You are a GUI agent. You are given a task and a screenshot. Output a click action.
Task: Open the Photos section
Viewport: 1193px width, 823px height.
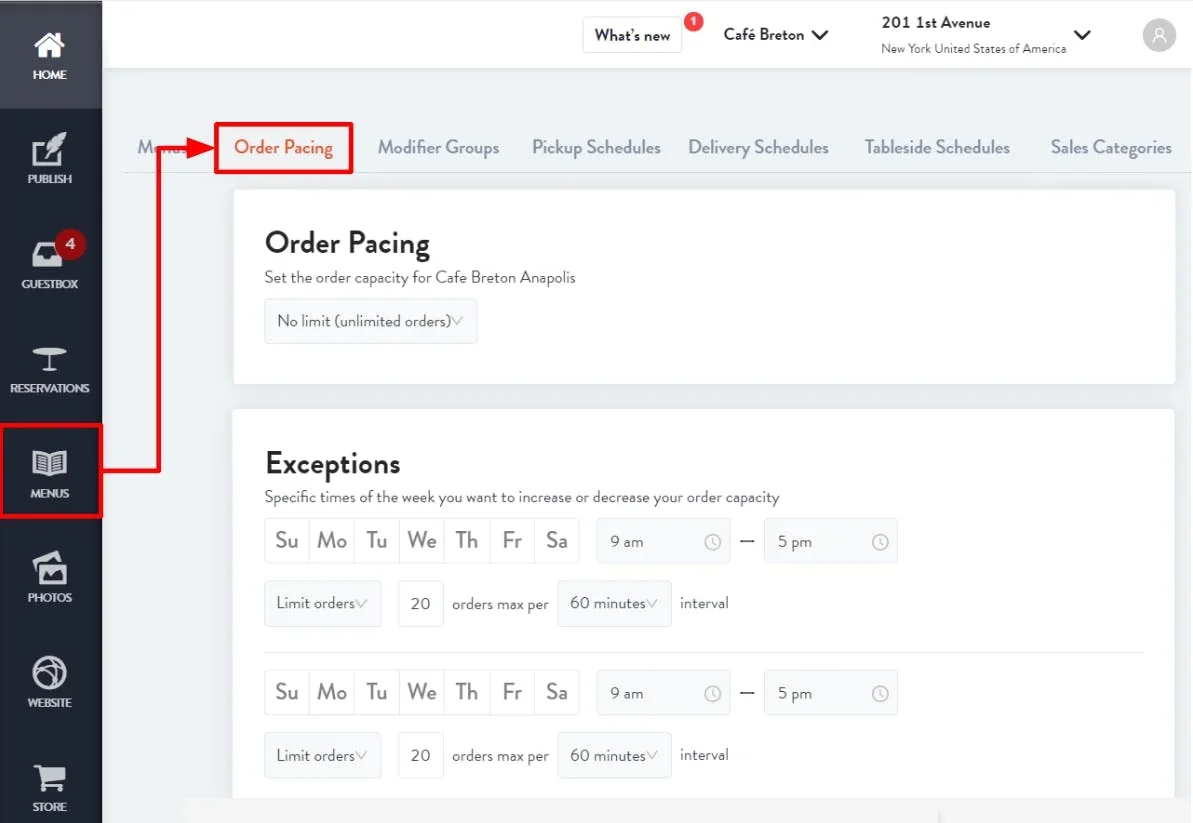(50, 577)
